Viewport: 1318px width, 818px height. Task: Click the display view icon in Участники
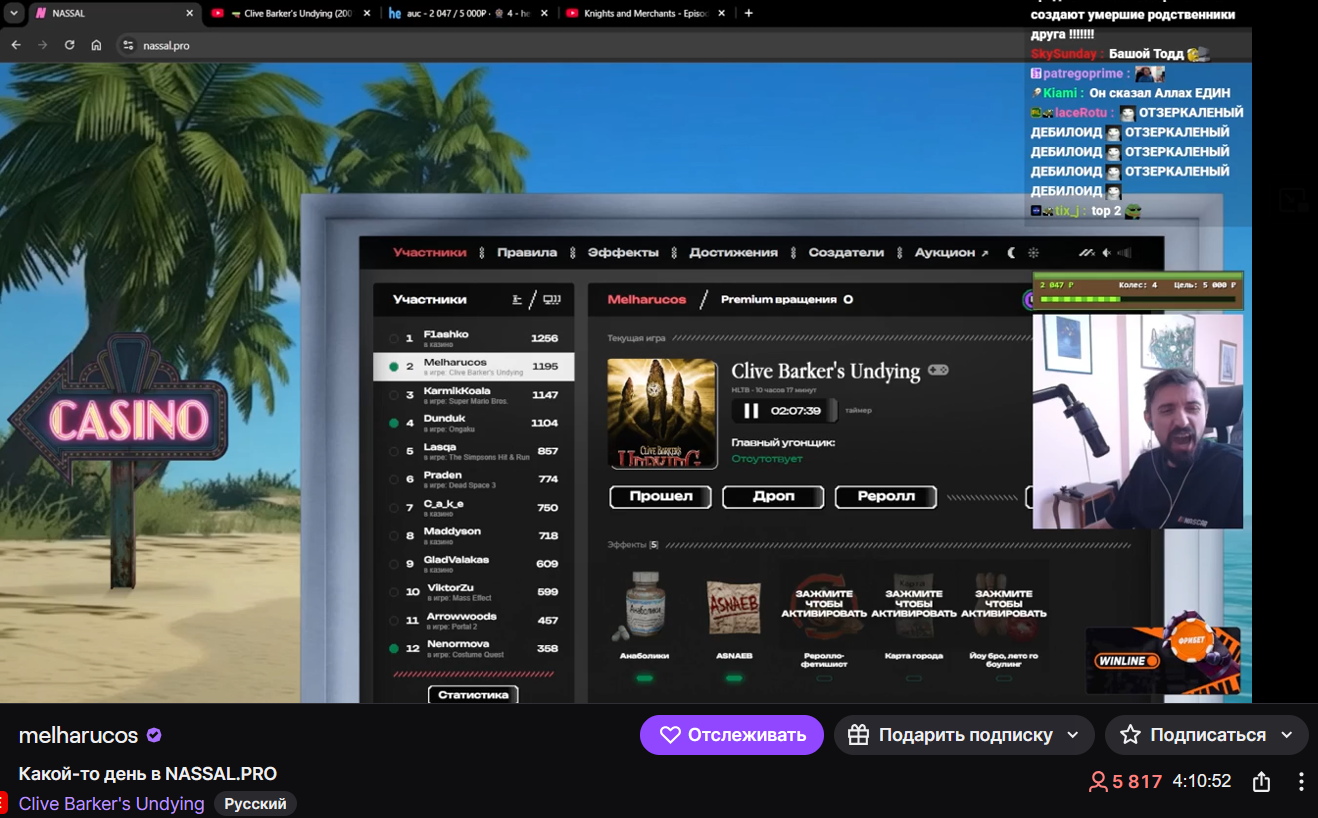(552, 299)
